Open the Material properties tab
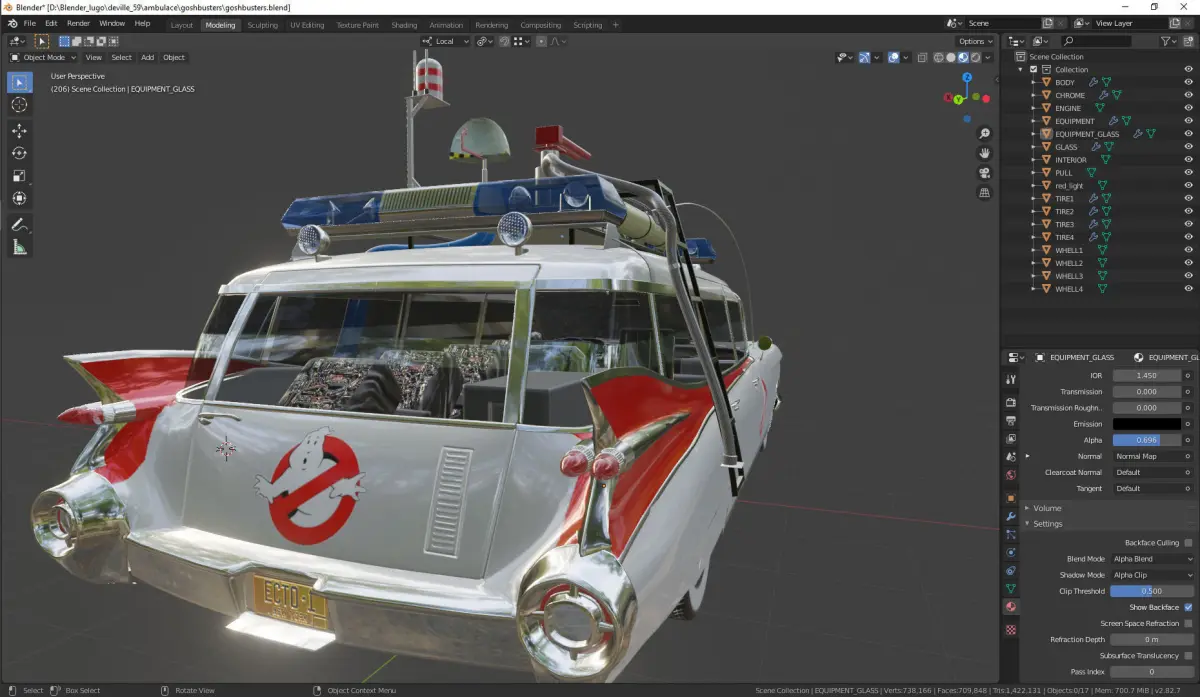Screen dimensions: 1200x697 1011,607
